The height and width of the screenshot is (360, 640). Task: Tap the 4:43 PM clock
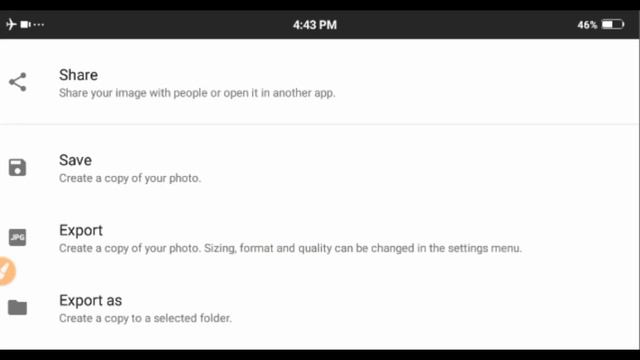(x=315, y=25)
